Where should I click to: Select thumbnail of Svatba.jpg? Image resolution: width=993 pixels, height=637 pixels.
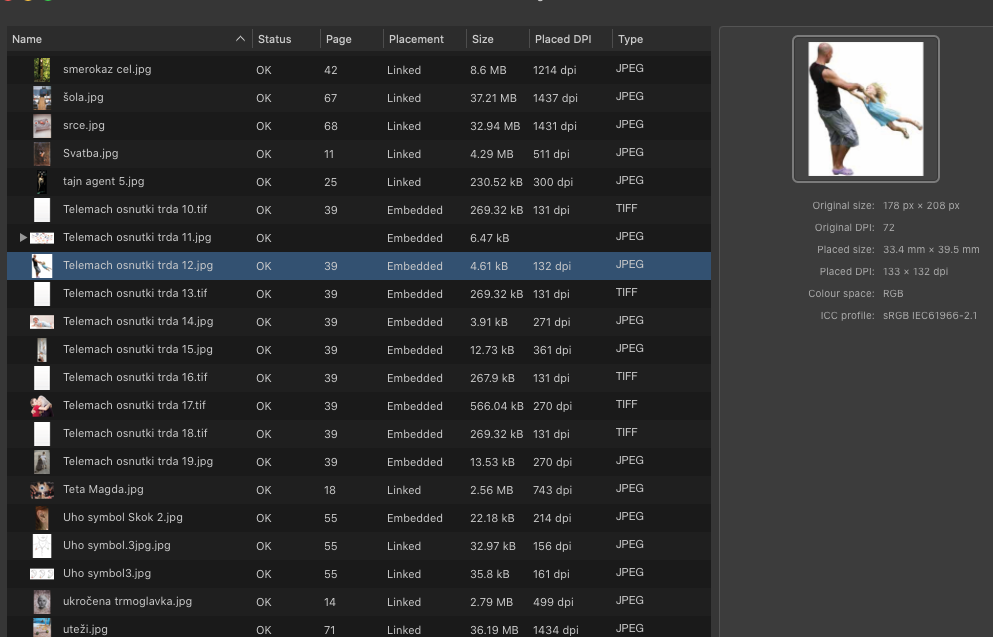click(42, 154)
